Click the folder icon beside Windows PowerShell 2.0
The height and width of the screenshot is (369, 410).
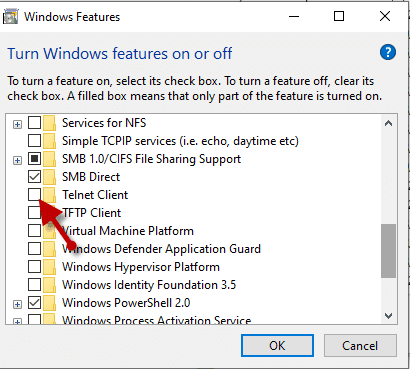(x=50, y=303)
